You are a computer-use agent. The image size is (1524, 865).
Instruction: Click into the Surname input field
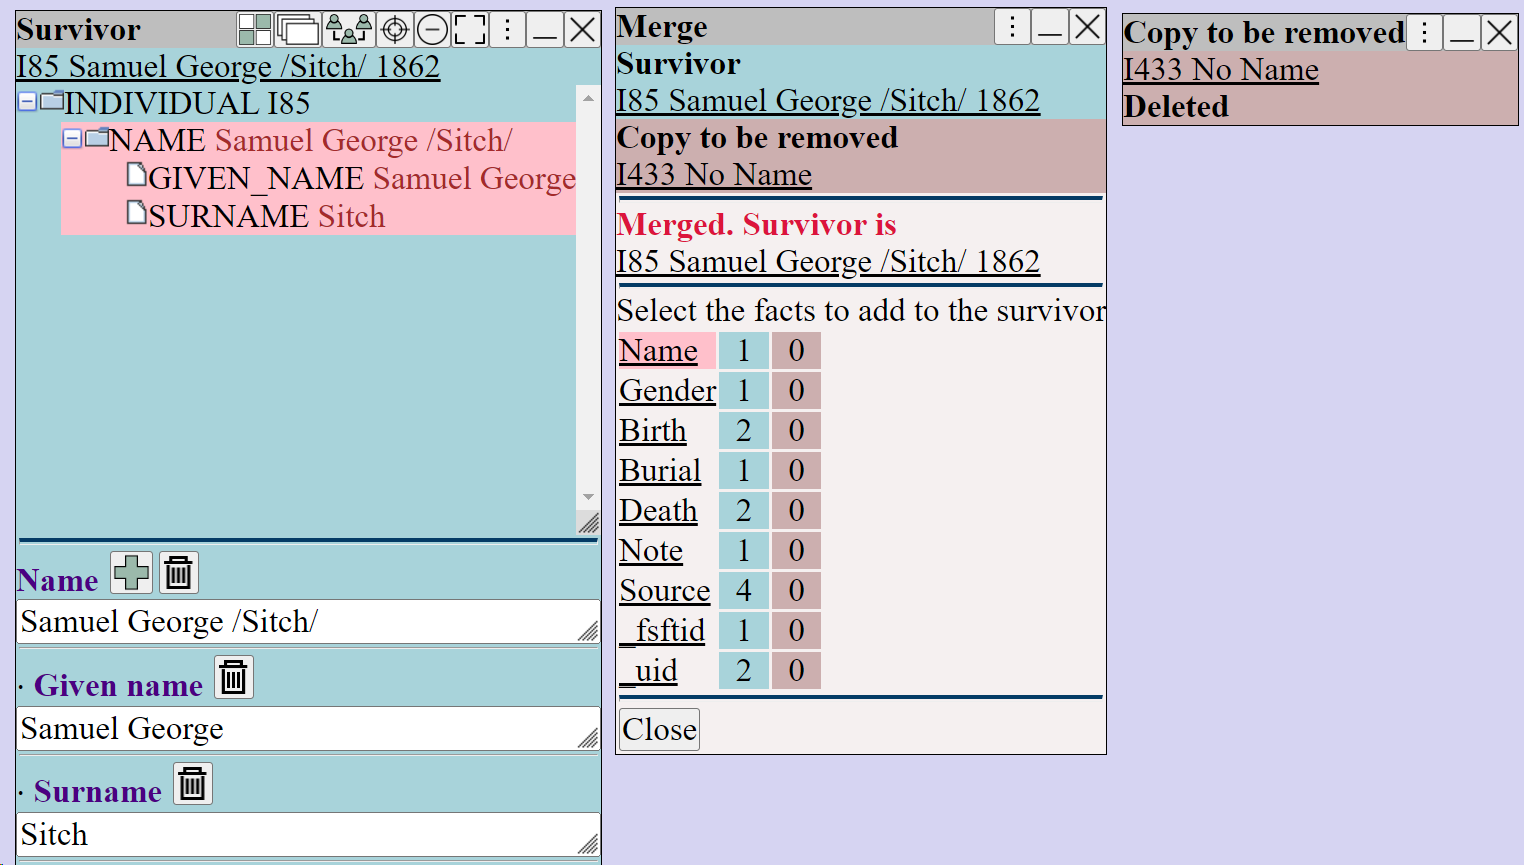tap(309, 835)
